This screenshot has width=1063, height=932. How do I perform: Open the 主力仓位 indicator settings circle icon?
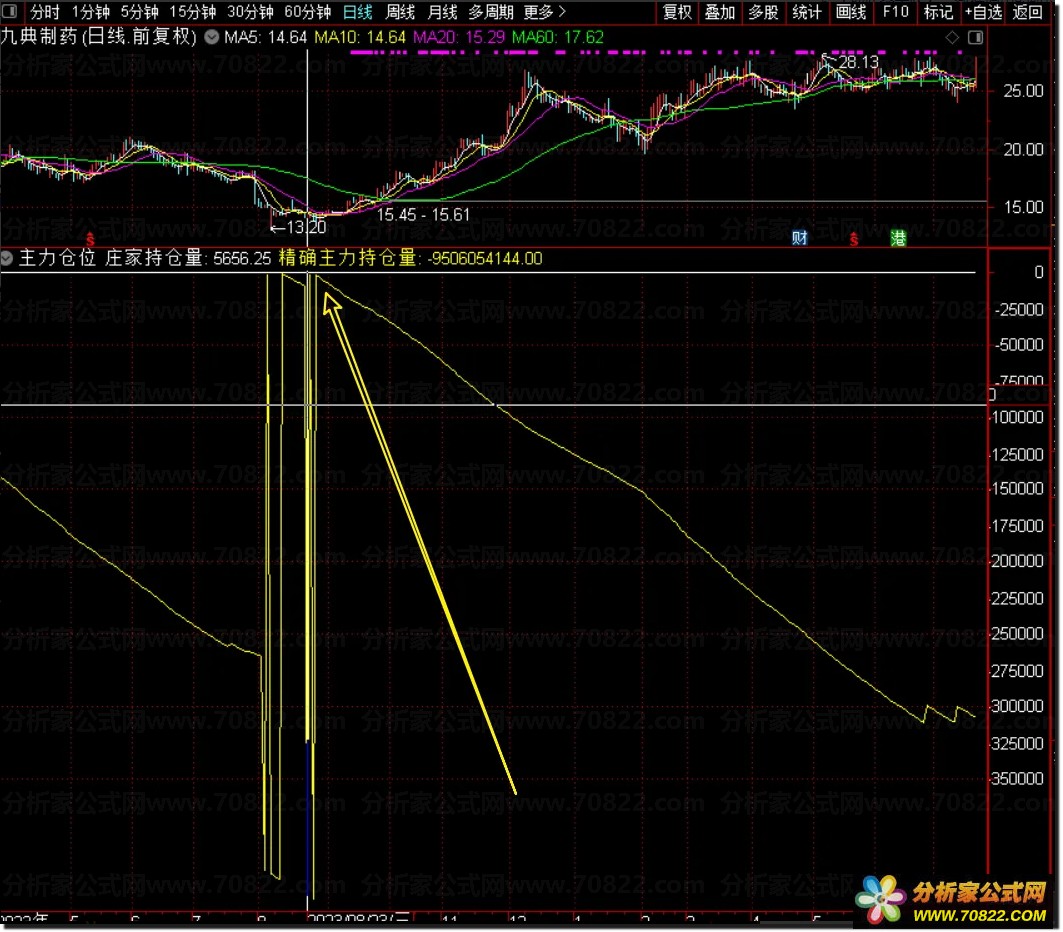coord(7,258)
